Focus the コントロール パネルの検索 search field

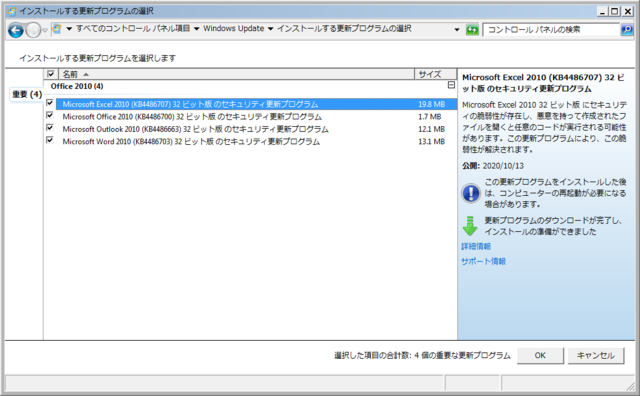pyautogui.click(x=551, y=30)
